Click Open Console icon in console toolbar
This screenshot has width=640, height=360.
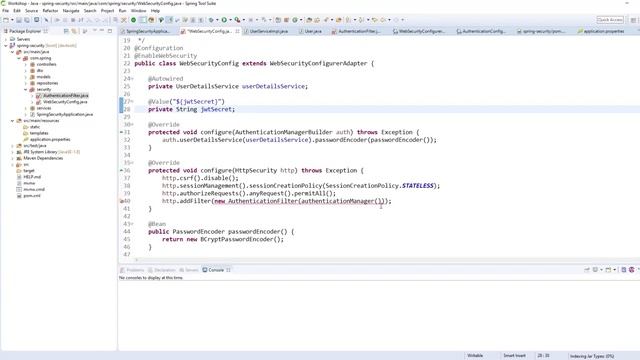[x=608, y=270]
